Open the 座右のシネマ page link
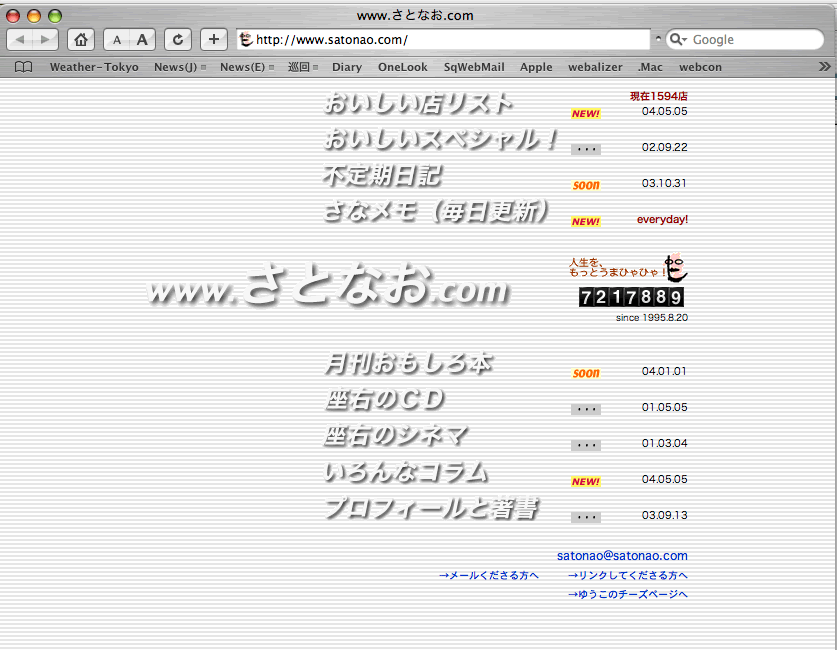The image size is (837, 650). 396,436
